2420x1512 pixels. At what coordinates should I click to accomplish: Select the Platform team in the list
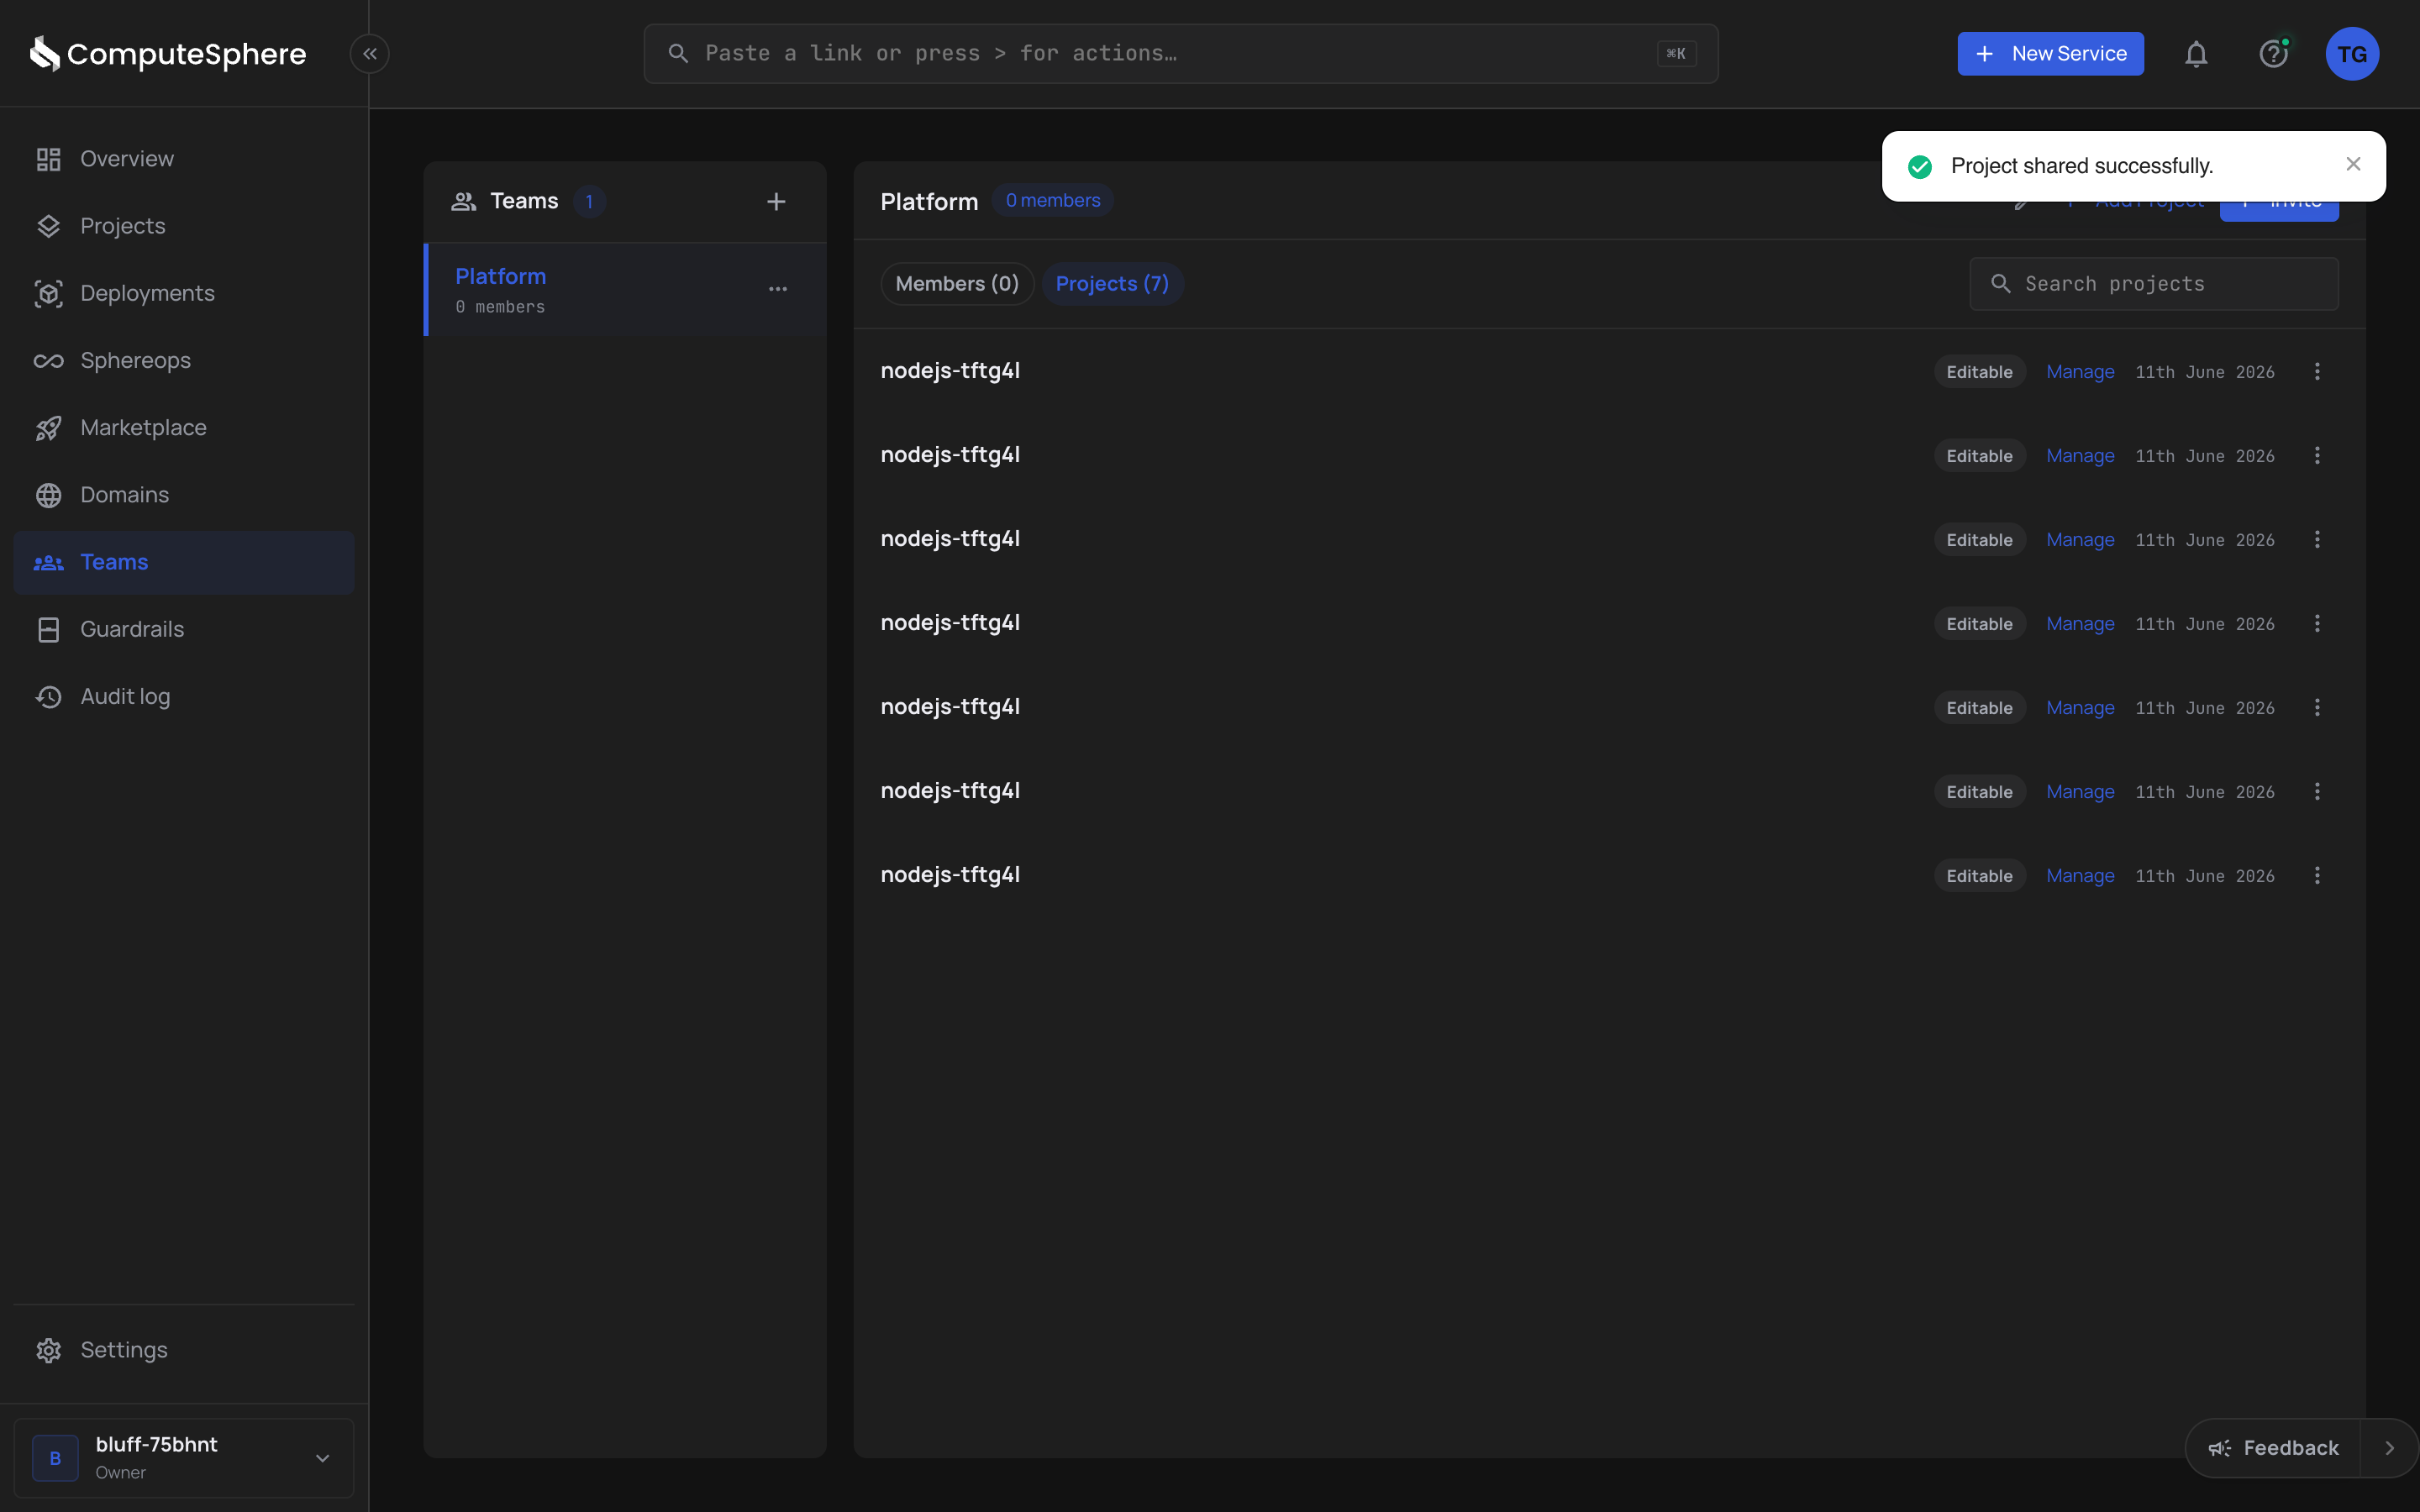625,290
